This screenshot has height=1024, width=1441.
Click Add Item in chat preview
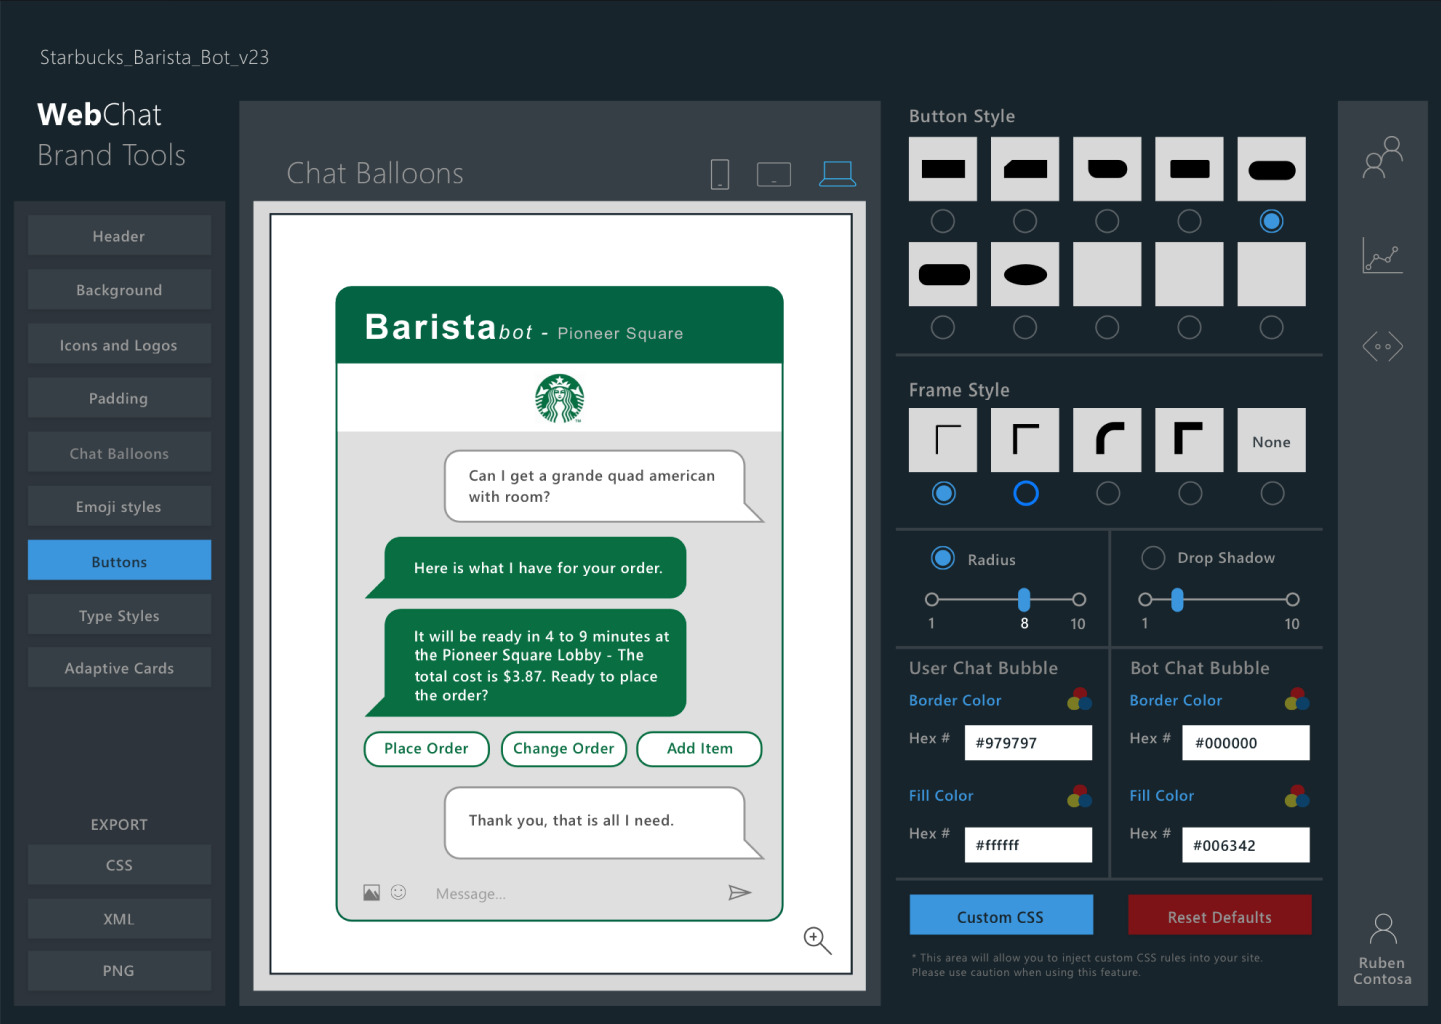tap(700, 749)
